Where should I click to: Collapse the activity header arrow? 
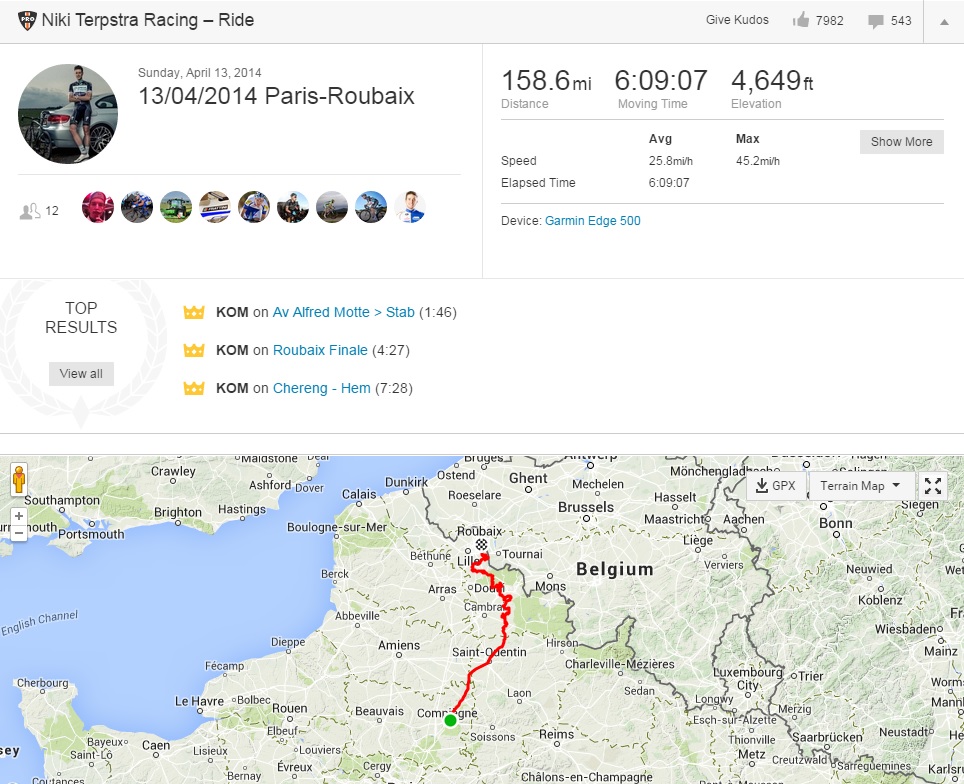tap(944, 21)
